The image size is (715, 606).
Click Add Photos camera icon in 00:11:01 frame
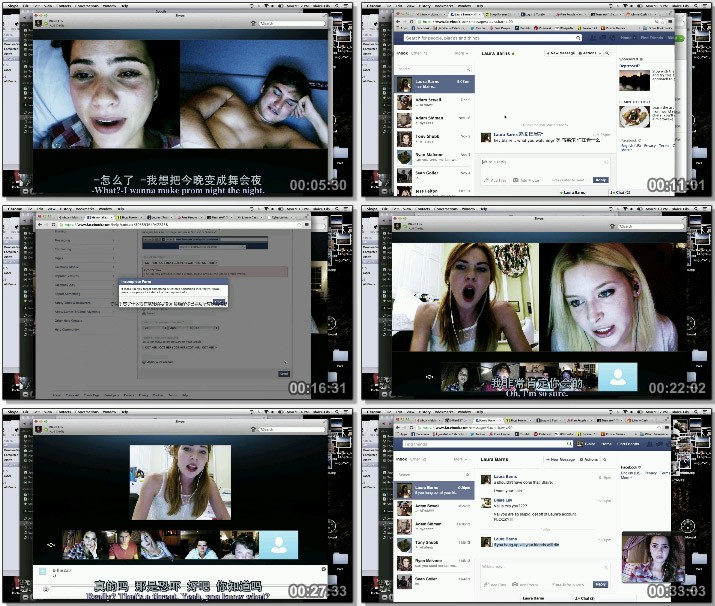coord(515,180)
